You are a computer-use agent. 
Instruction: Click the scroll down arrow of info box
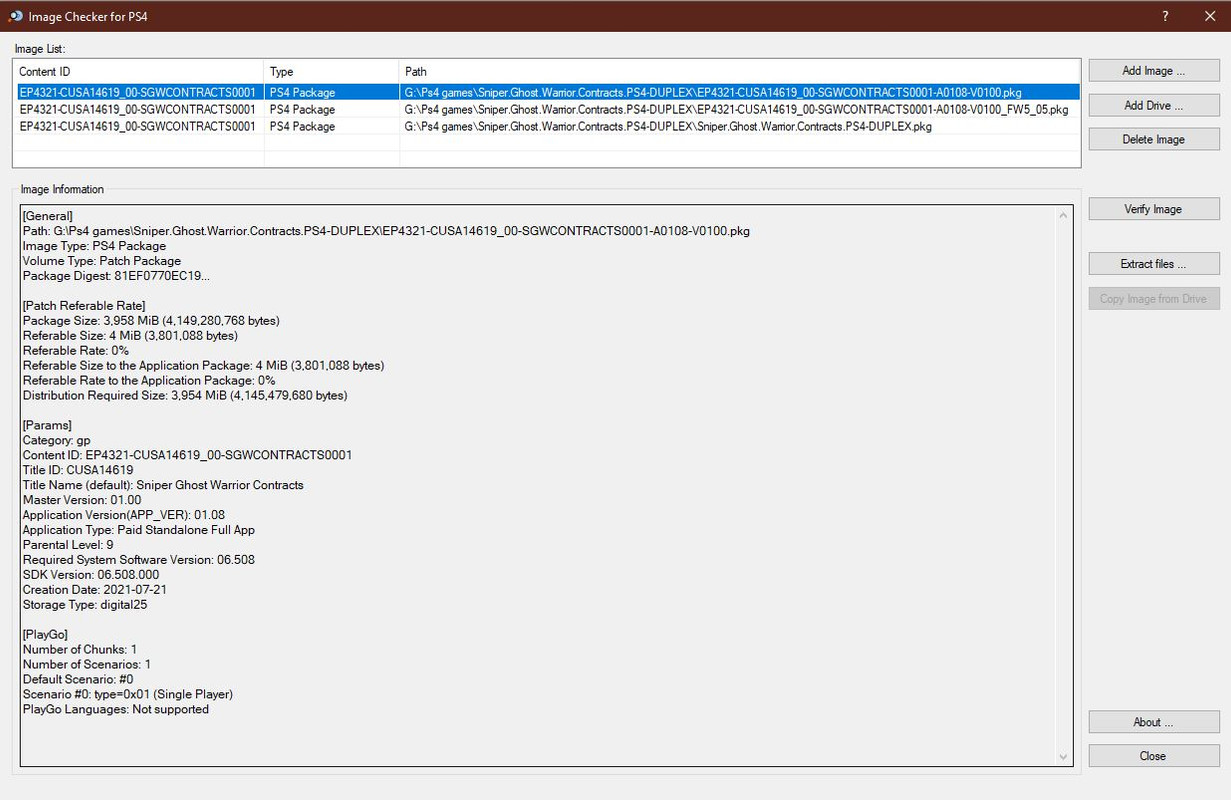pyautogui.click(x=1063, y=757)
